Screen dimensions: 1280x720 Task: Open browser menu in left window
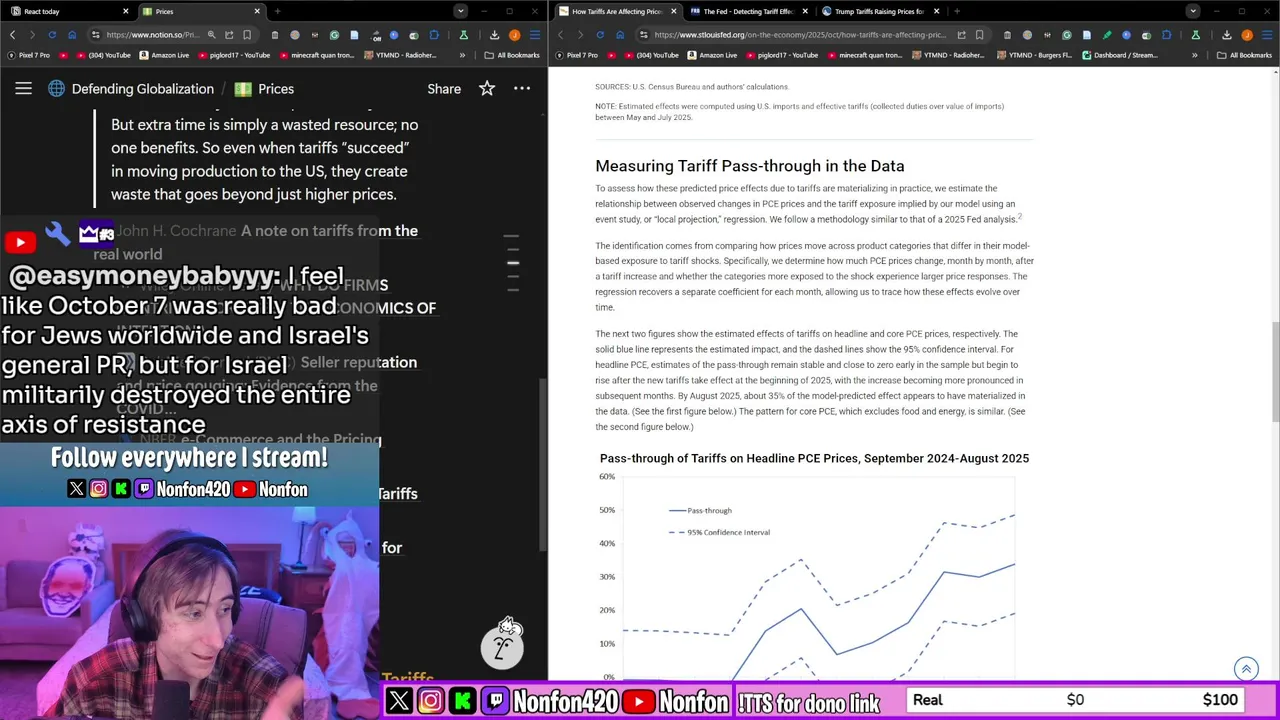(x=535, y=34)
